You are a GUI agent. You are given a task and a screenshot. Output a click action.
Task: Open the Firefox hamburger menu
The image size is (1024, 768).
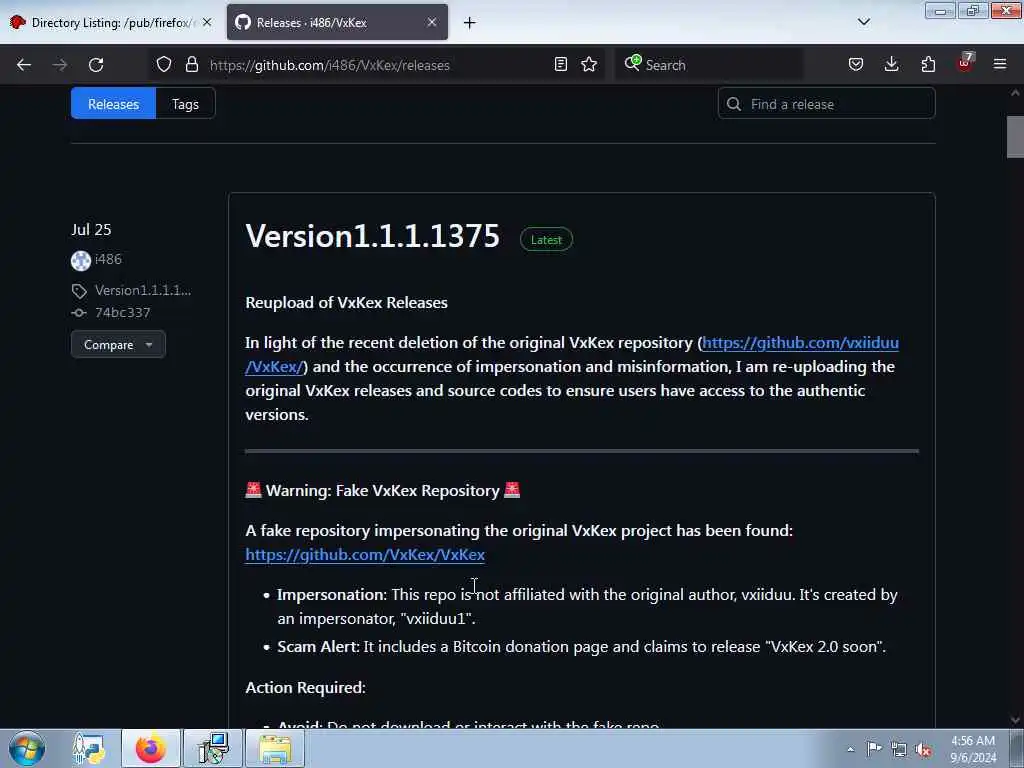click(1000, 65)
